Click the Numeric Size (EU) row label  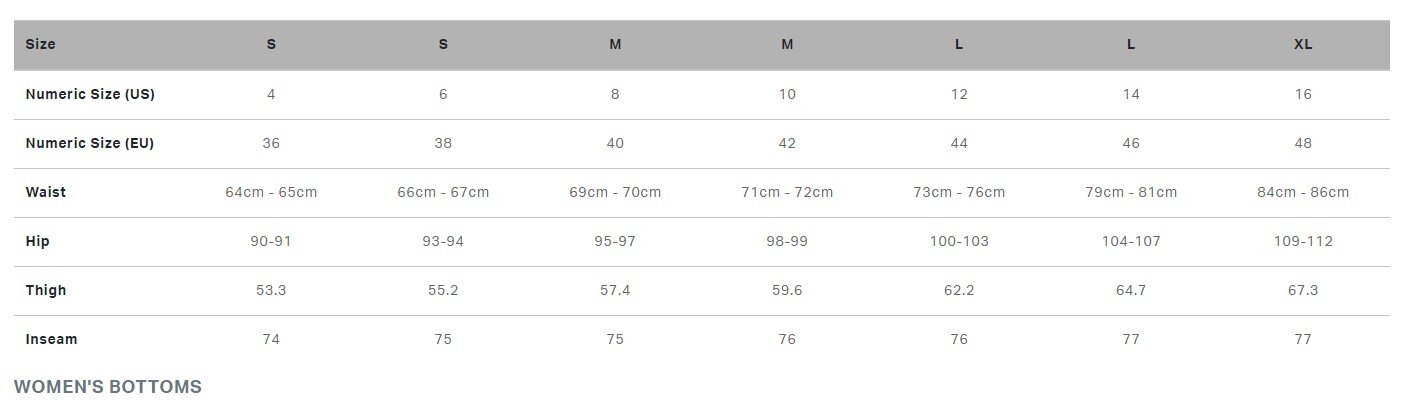90,143
